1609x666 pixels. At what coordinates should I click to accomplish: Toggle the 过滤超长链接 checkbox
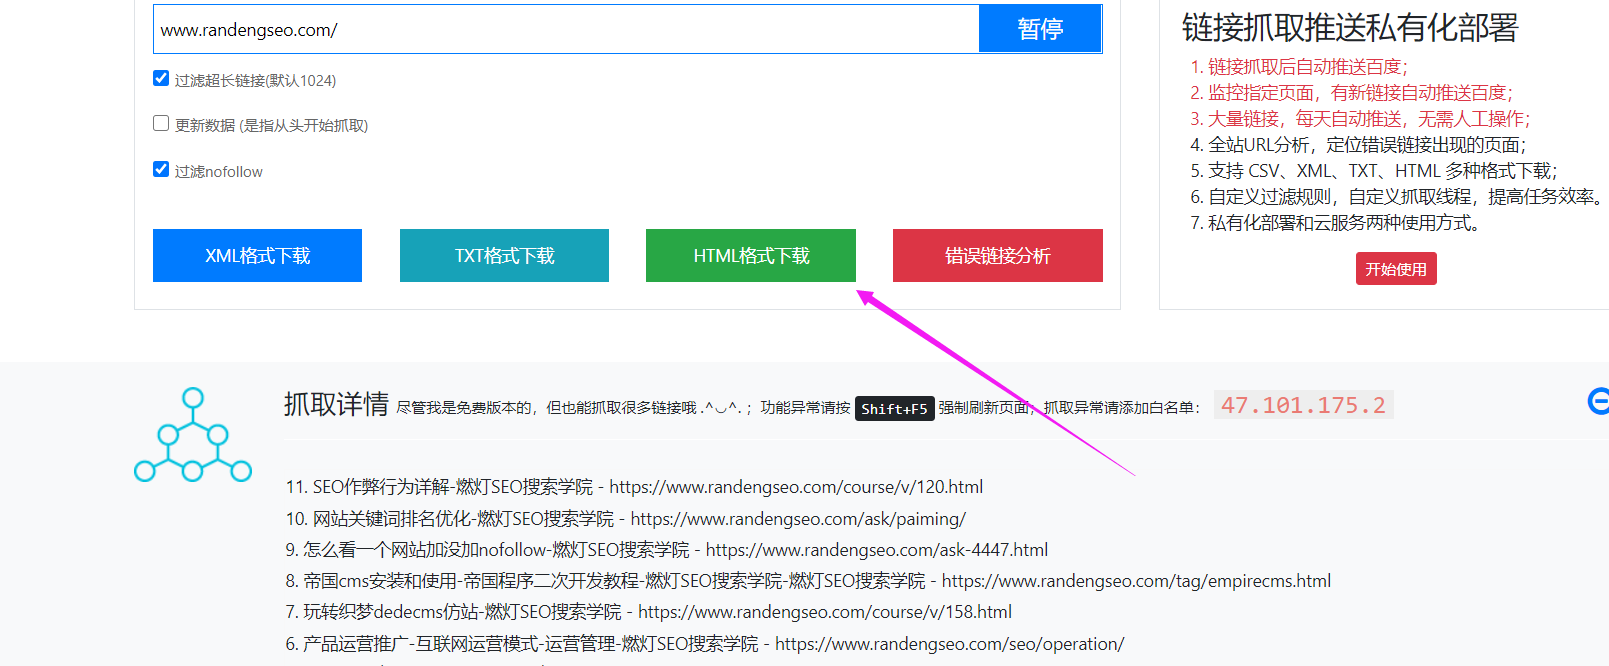pyautogui.click(x=161, y=78)
